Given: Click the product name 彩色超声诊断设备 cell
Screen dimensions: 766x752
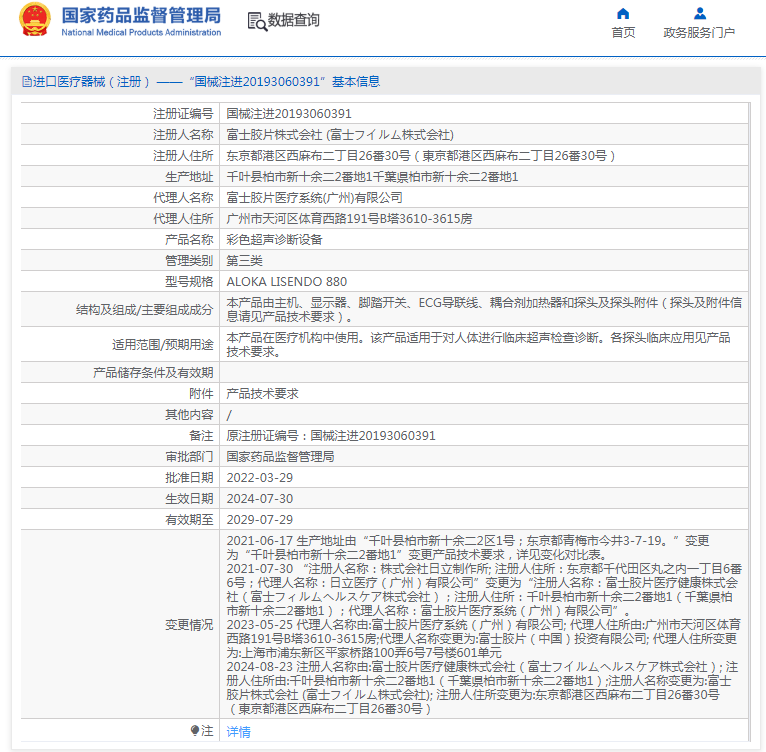Looking at the screenshot, I should tap(274, 240).
